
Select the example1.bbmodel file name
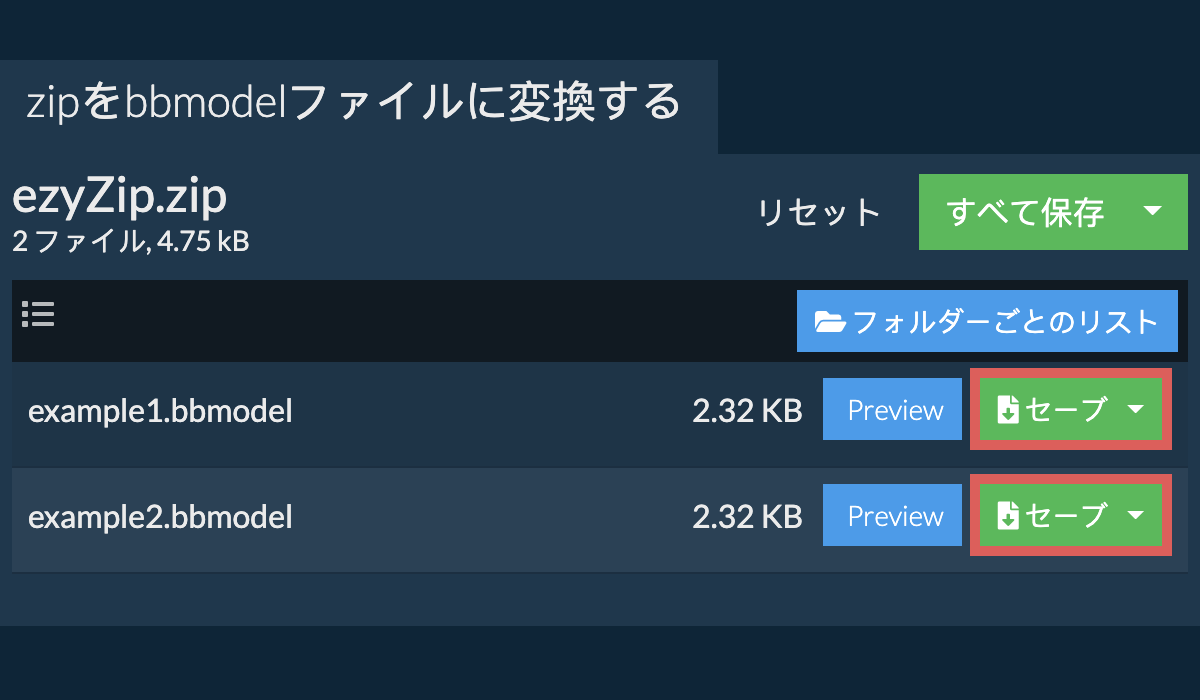(160, 411)
